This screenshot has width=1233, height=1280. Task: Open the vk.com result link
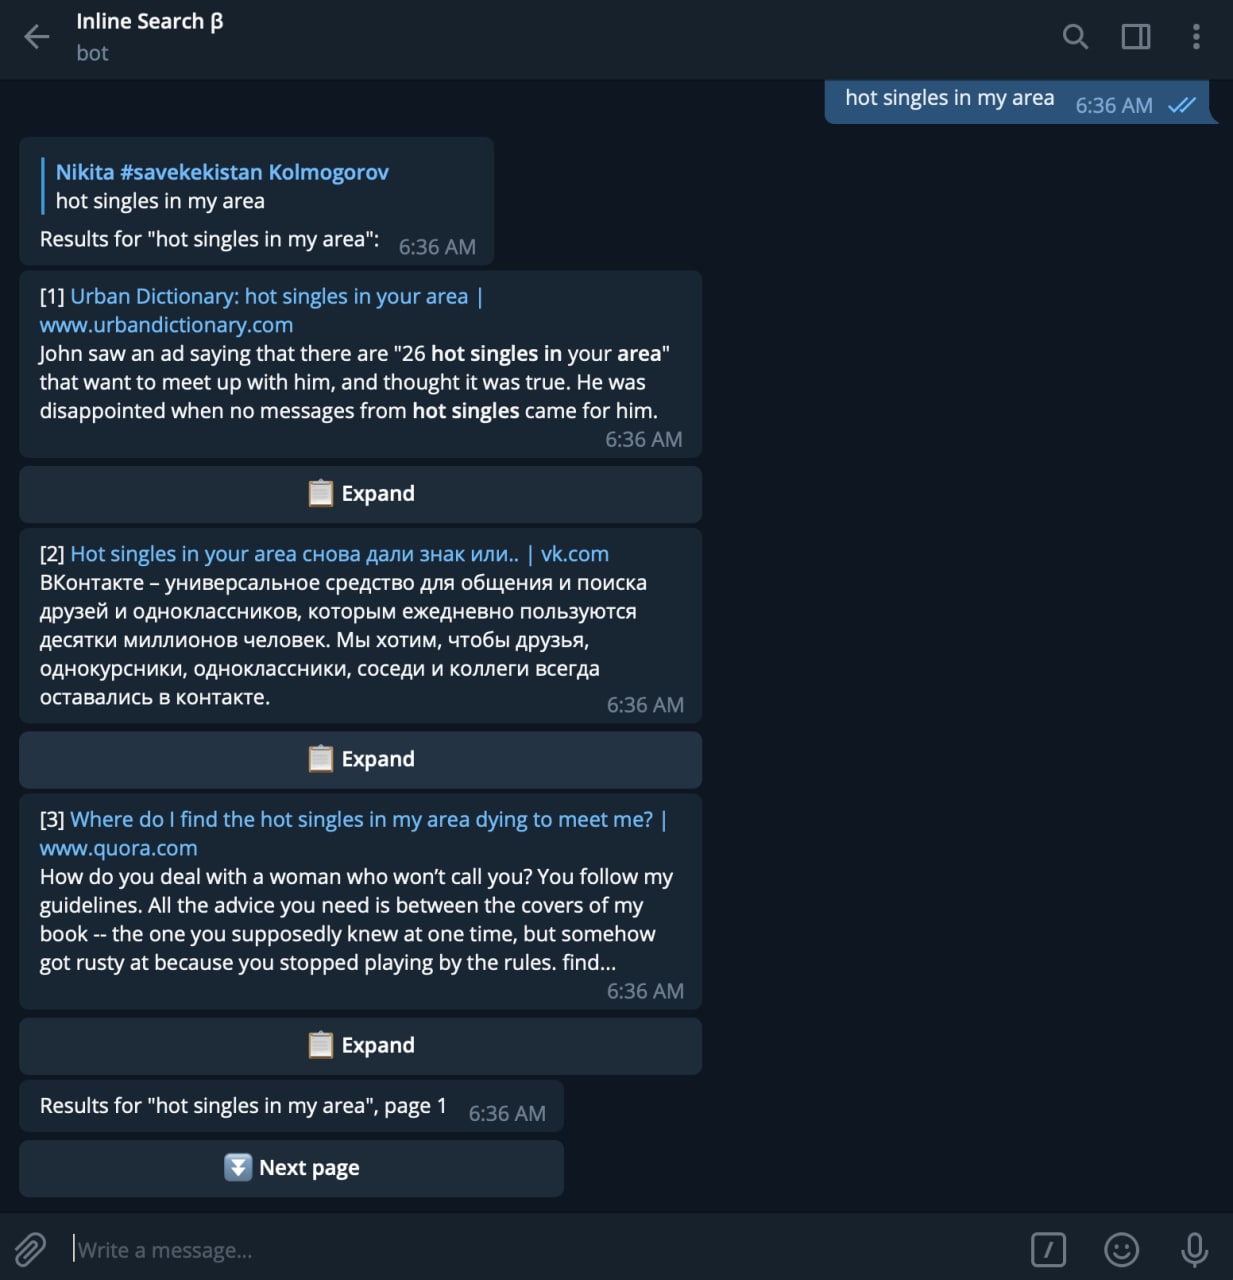coord(575,554)
